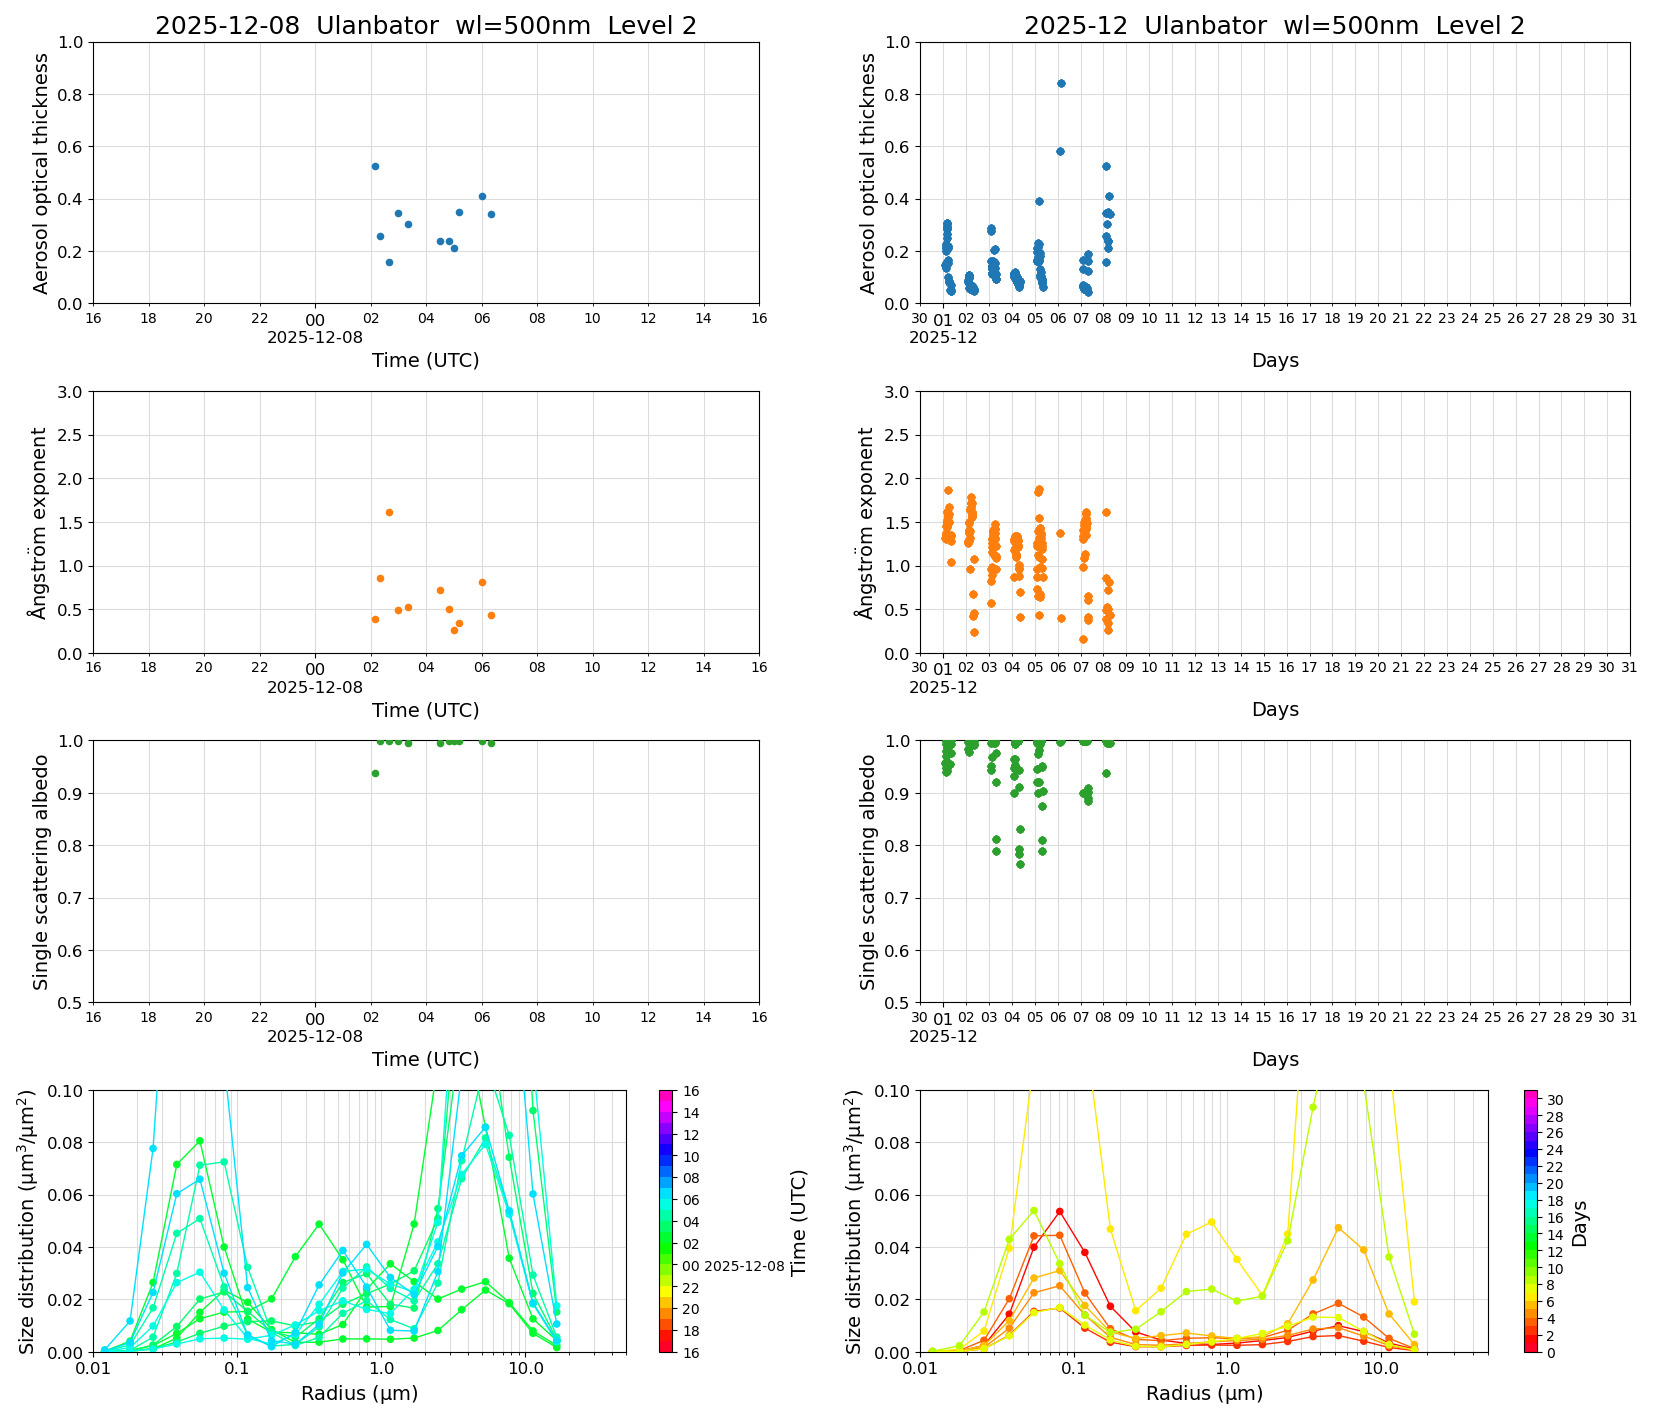This screenshot has height=1420, width=1654.
Task: Click the "2025-12" date label under monthly AOT plot
Action: (942, 338)
